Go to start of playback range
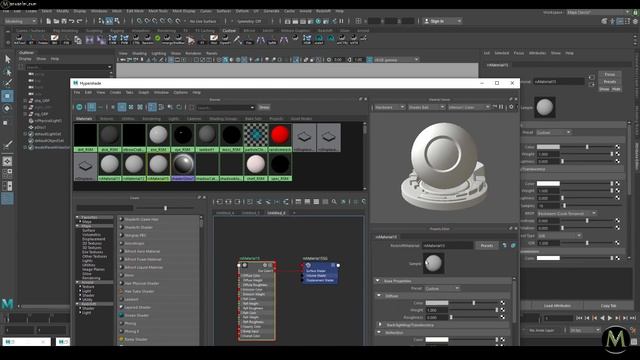The image size is (640, 360). (579, 318)
